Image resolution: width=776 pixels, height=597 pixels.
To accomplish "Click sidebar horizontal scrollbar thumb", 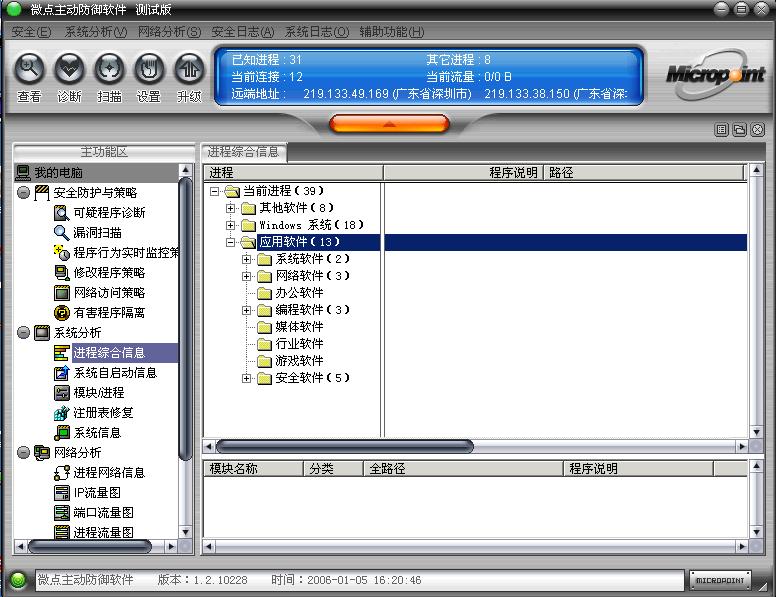I will pos(90,547).
